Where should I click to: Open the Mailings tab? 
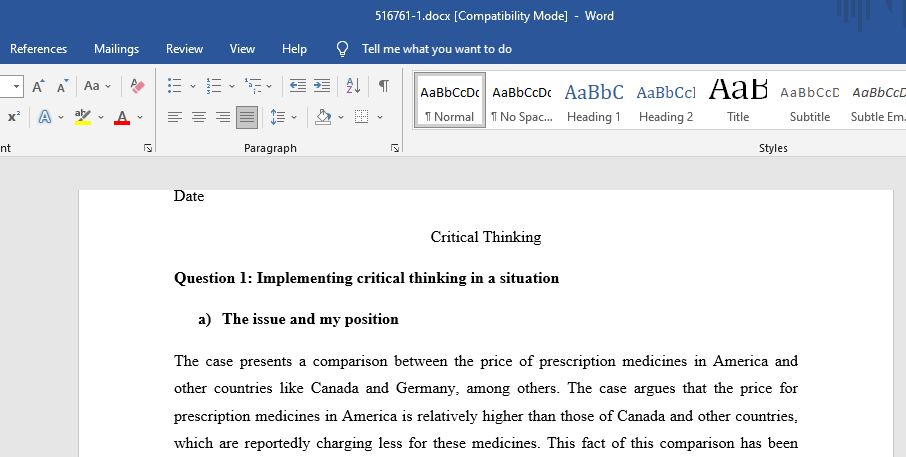(x=117, y=49)
